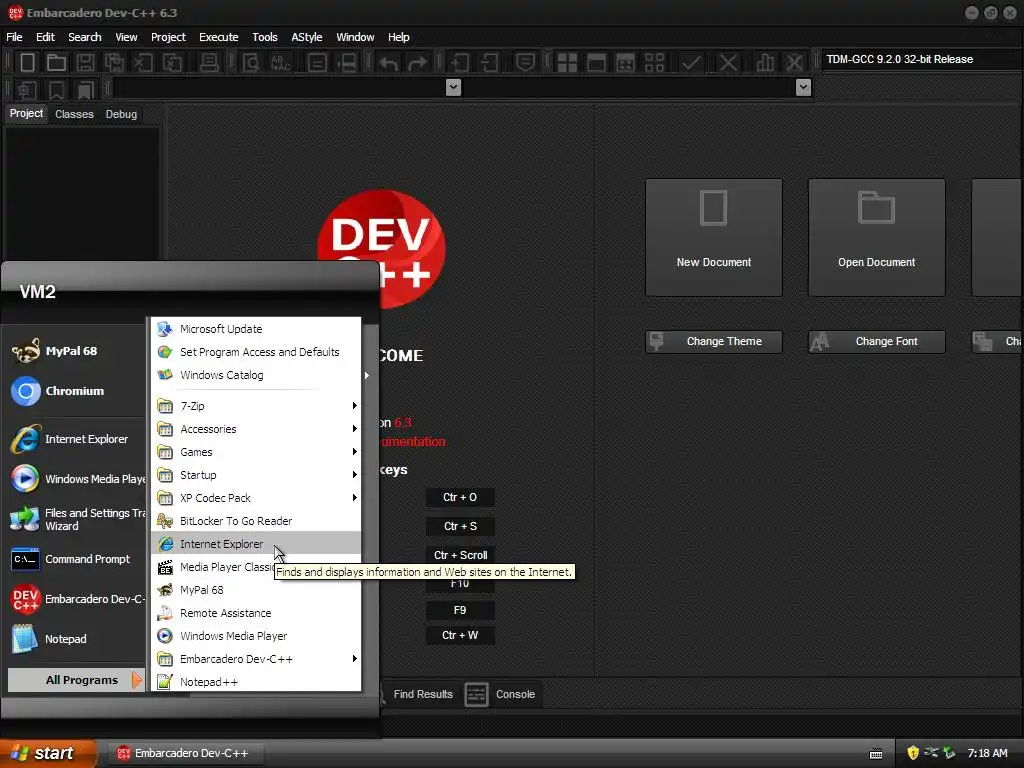1024x768 pixels.
Task: Click the New file toolbar icon
Action: [27, 63]
